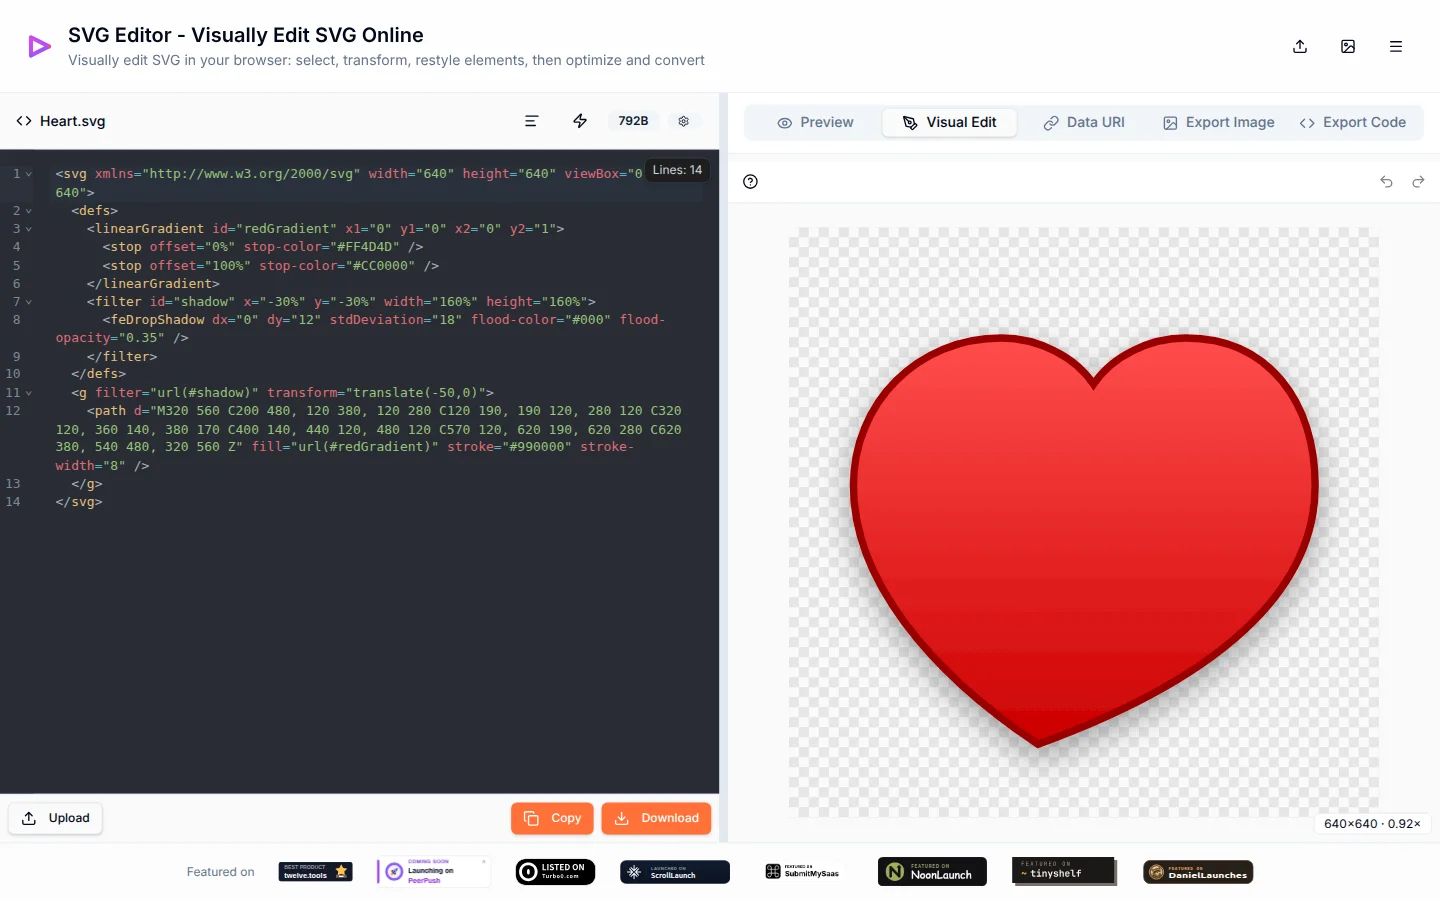Select the red heart shape on canvas
Screen dimensions: 1440x900
coord(1083,540)
